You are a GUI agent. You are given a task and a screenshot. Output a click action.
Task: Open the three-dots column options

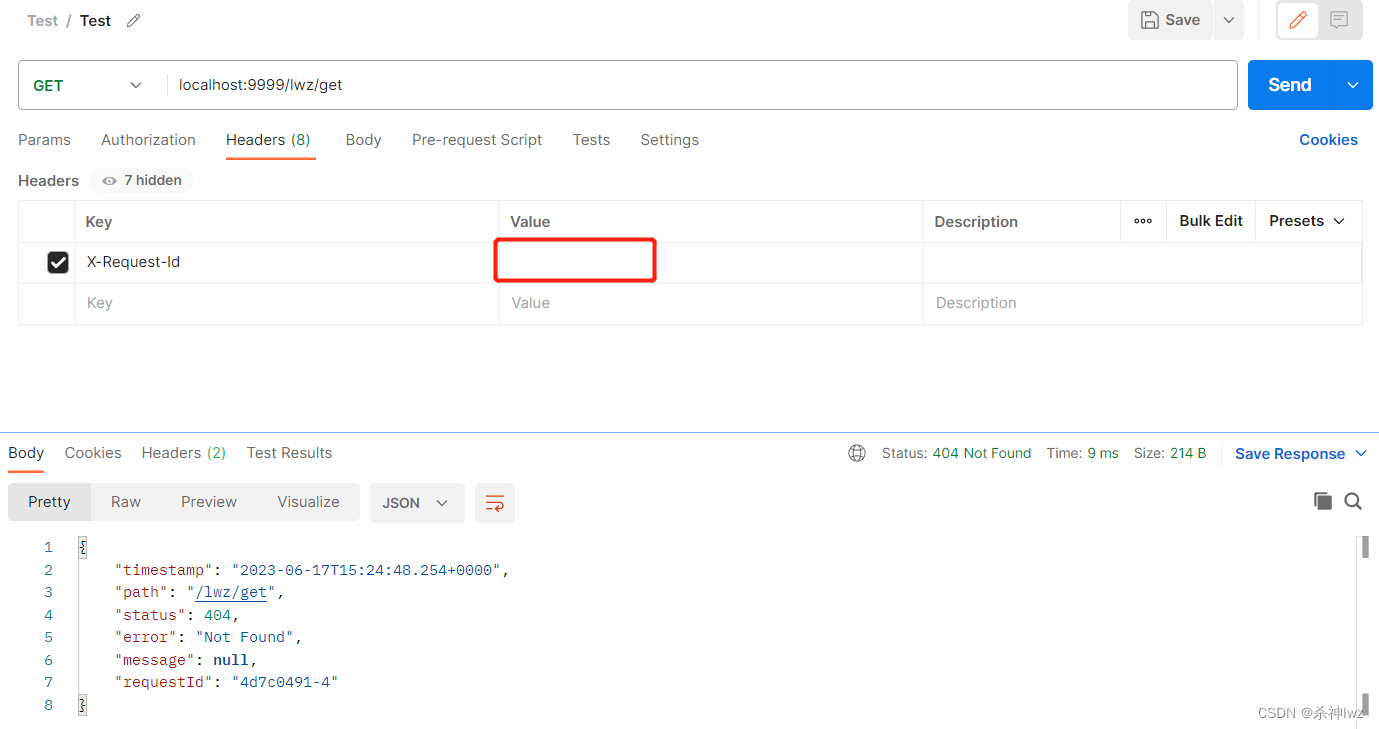pos(1143,221)
